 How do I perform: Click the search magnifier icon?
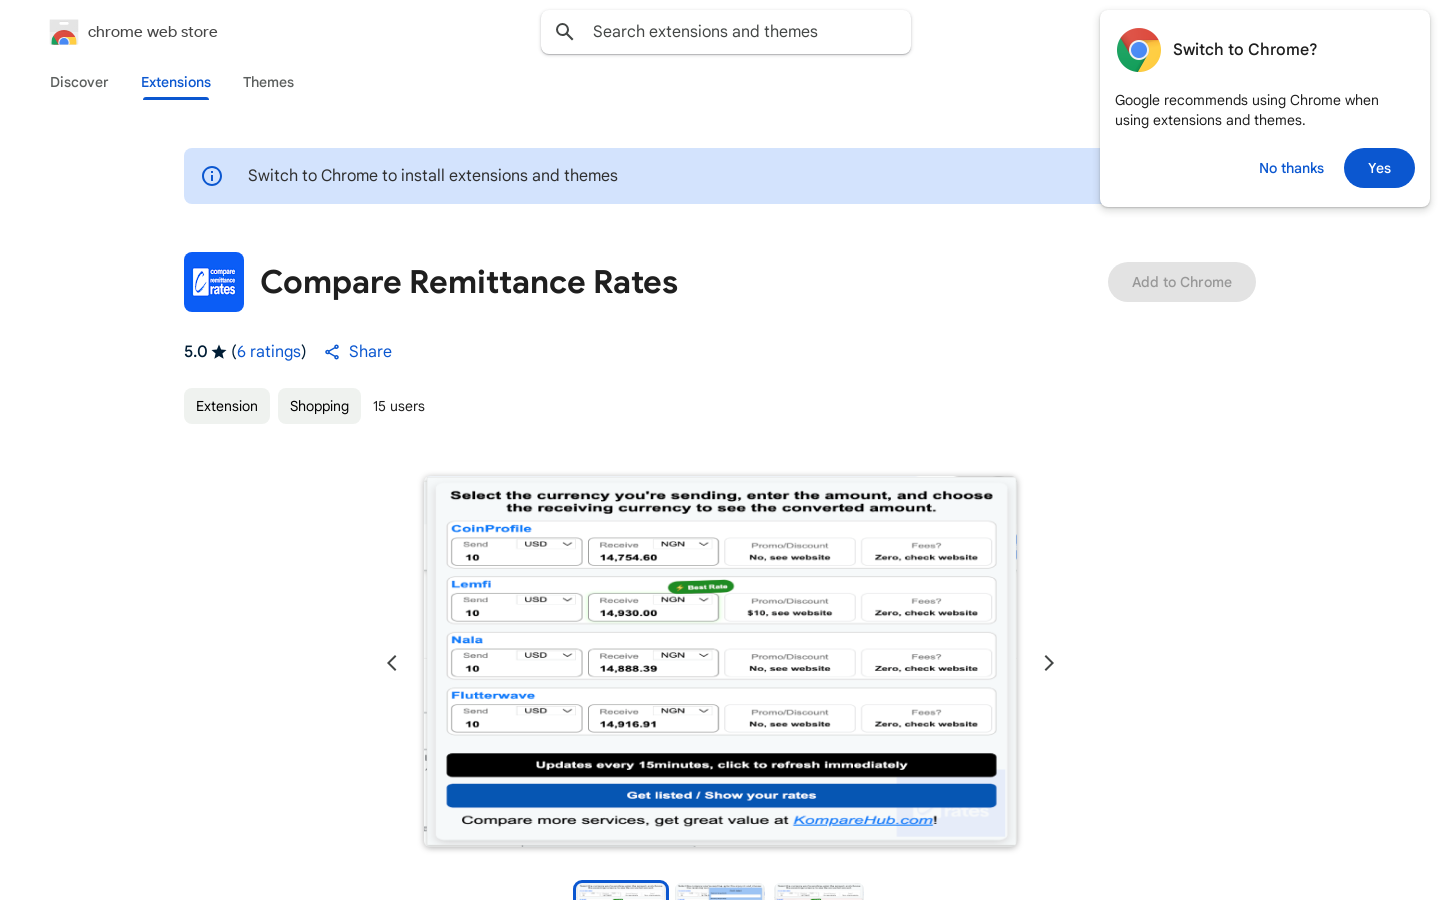pos(565,32)
